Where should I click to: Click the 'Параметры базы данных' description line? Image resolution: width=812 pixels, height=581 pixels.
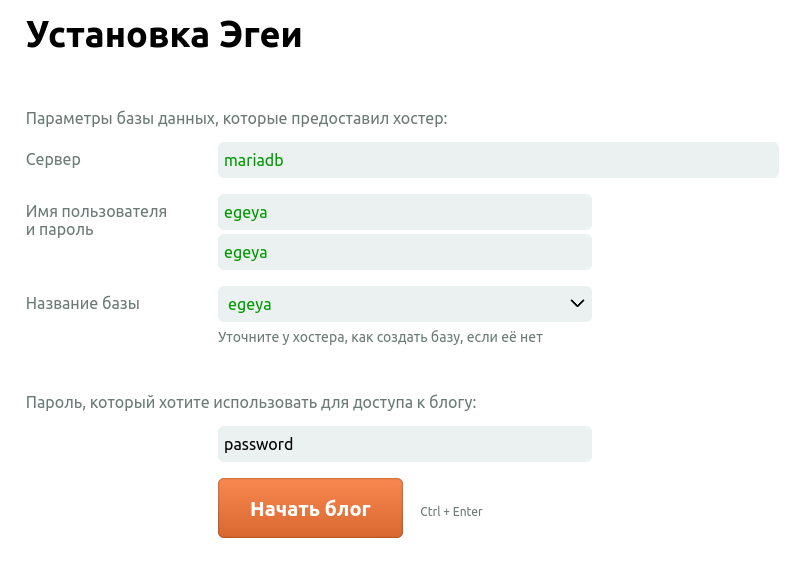pos(236,119)
